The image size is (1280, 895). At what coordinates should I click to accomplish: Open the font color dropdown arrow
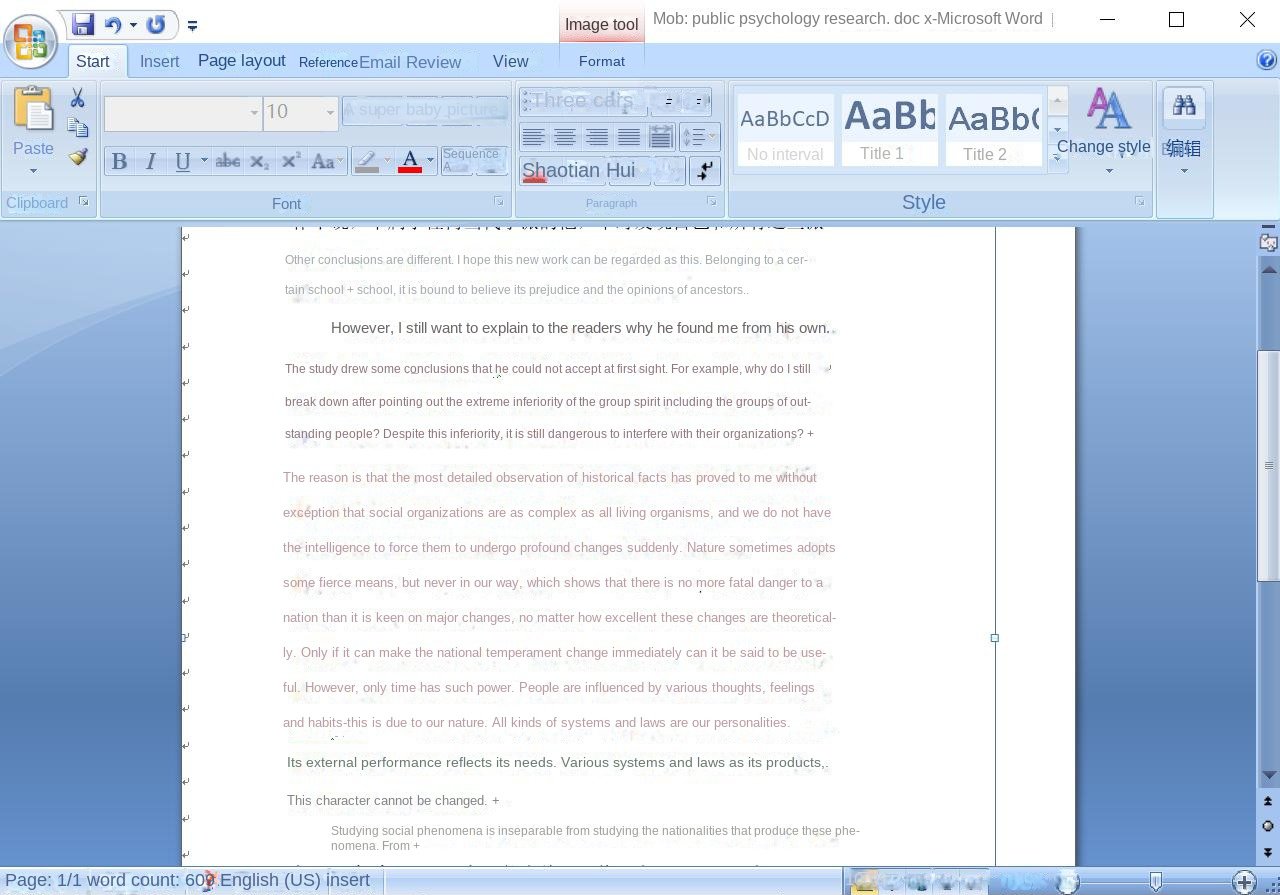(429, 160)
